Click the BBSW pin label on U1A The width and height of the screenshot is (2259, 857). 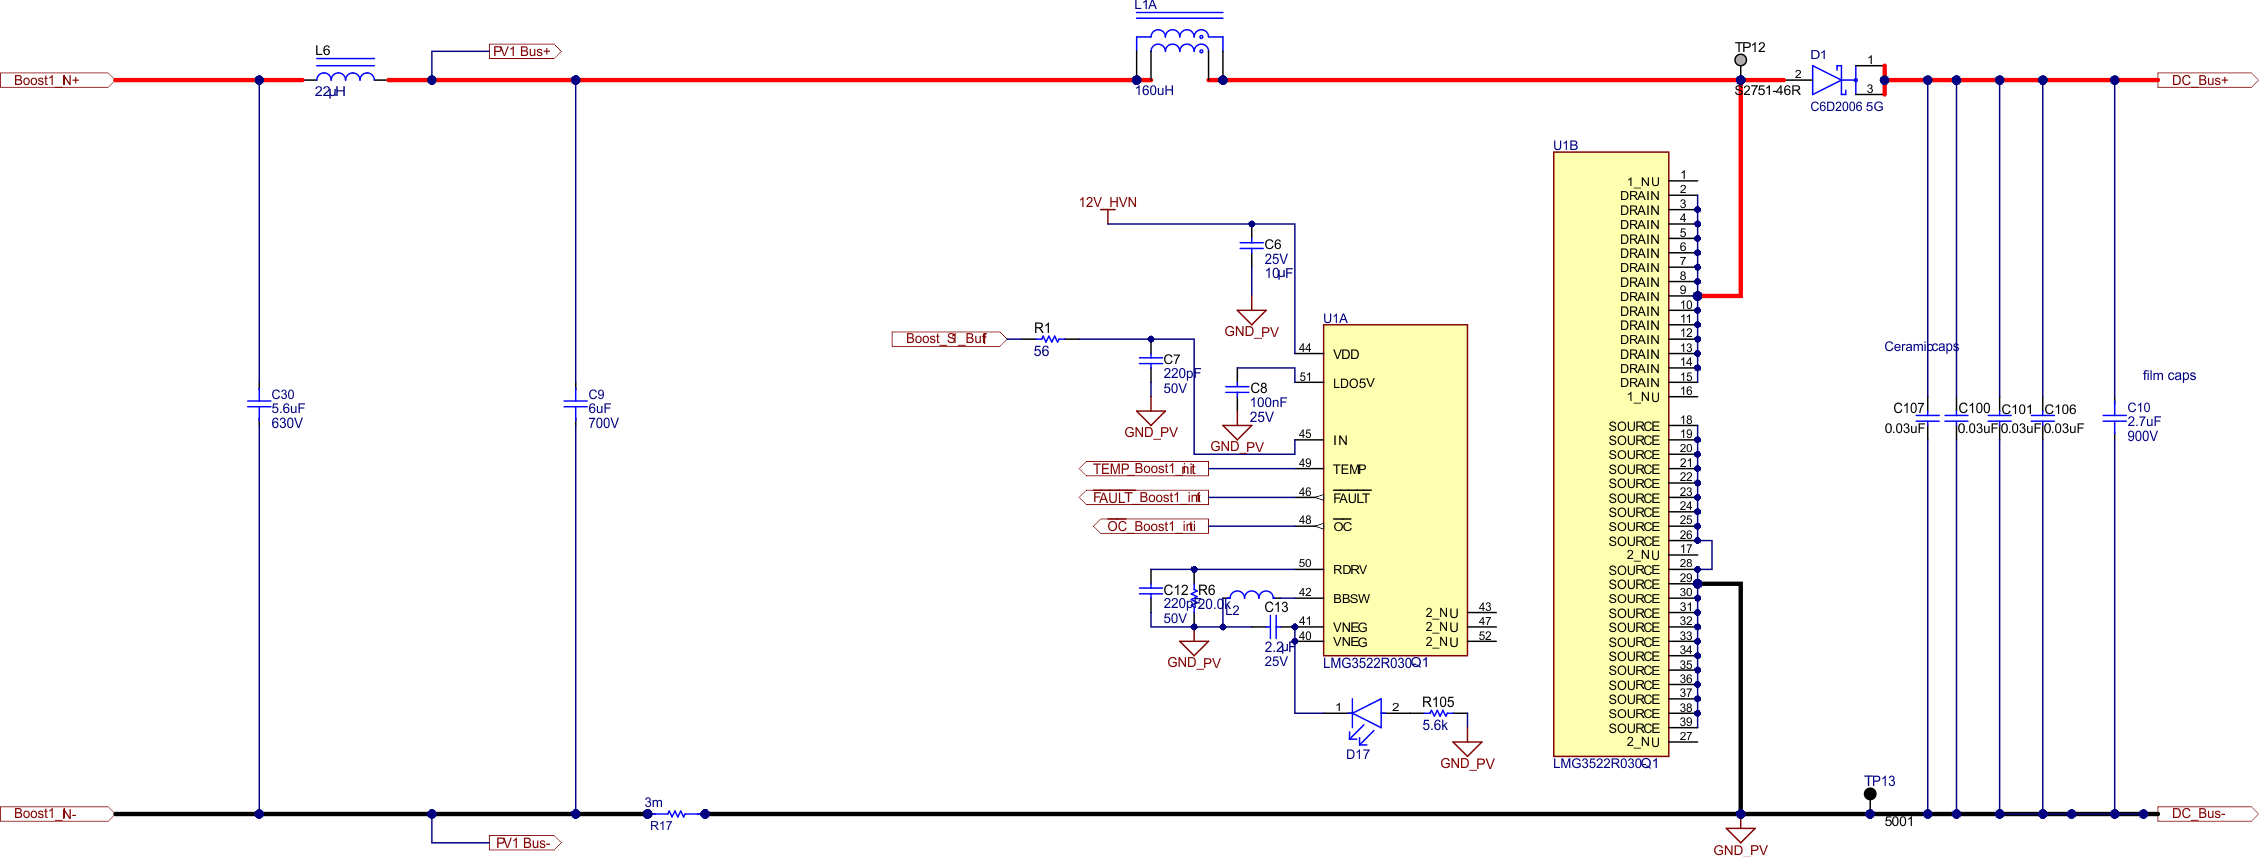tap(1351, 599)
